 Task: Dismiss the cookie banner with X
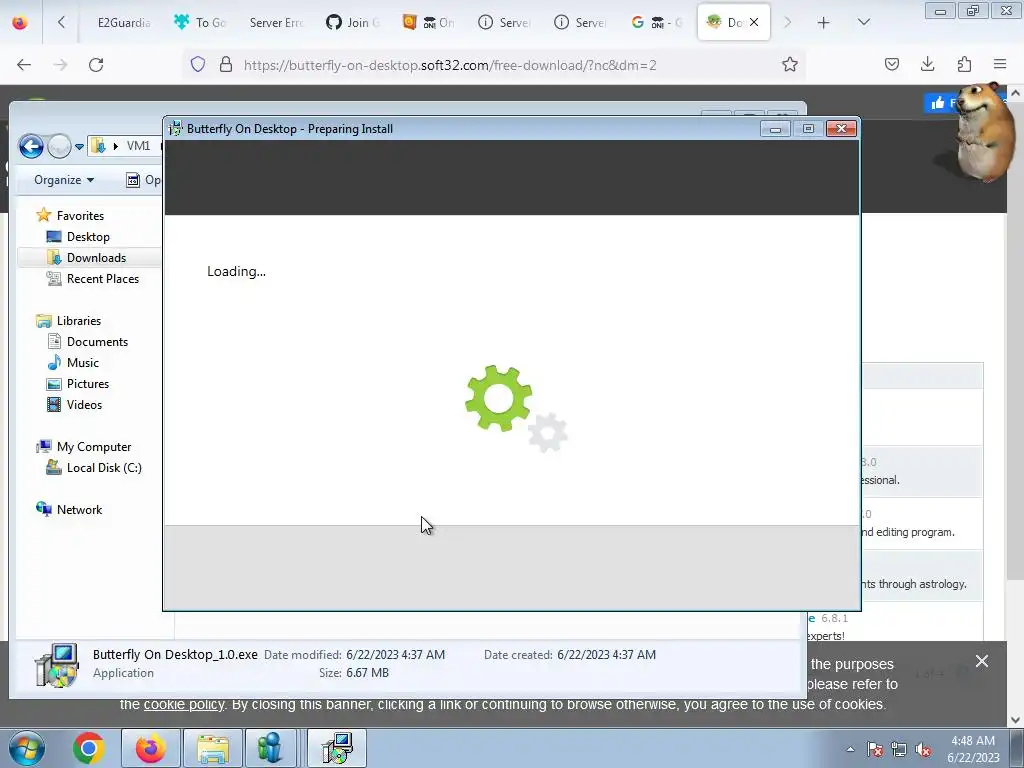[x=982, y=661]
